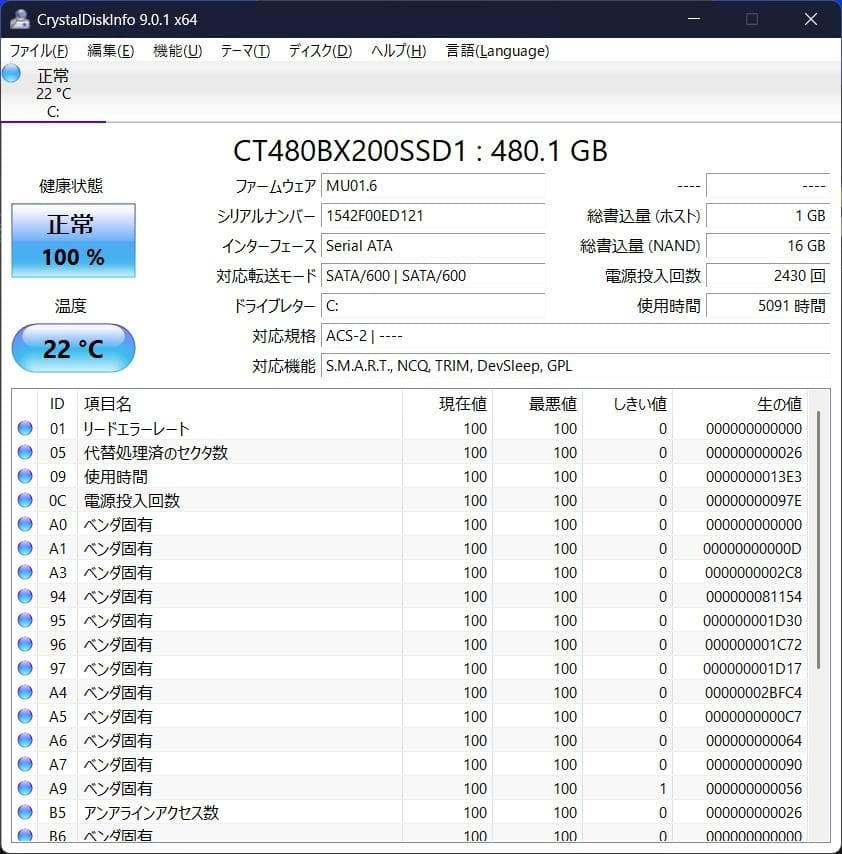Open the ヘルプ(H) menu
This screenshot has width=842, height=854.
399,51
